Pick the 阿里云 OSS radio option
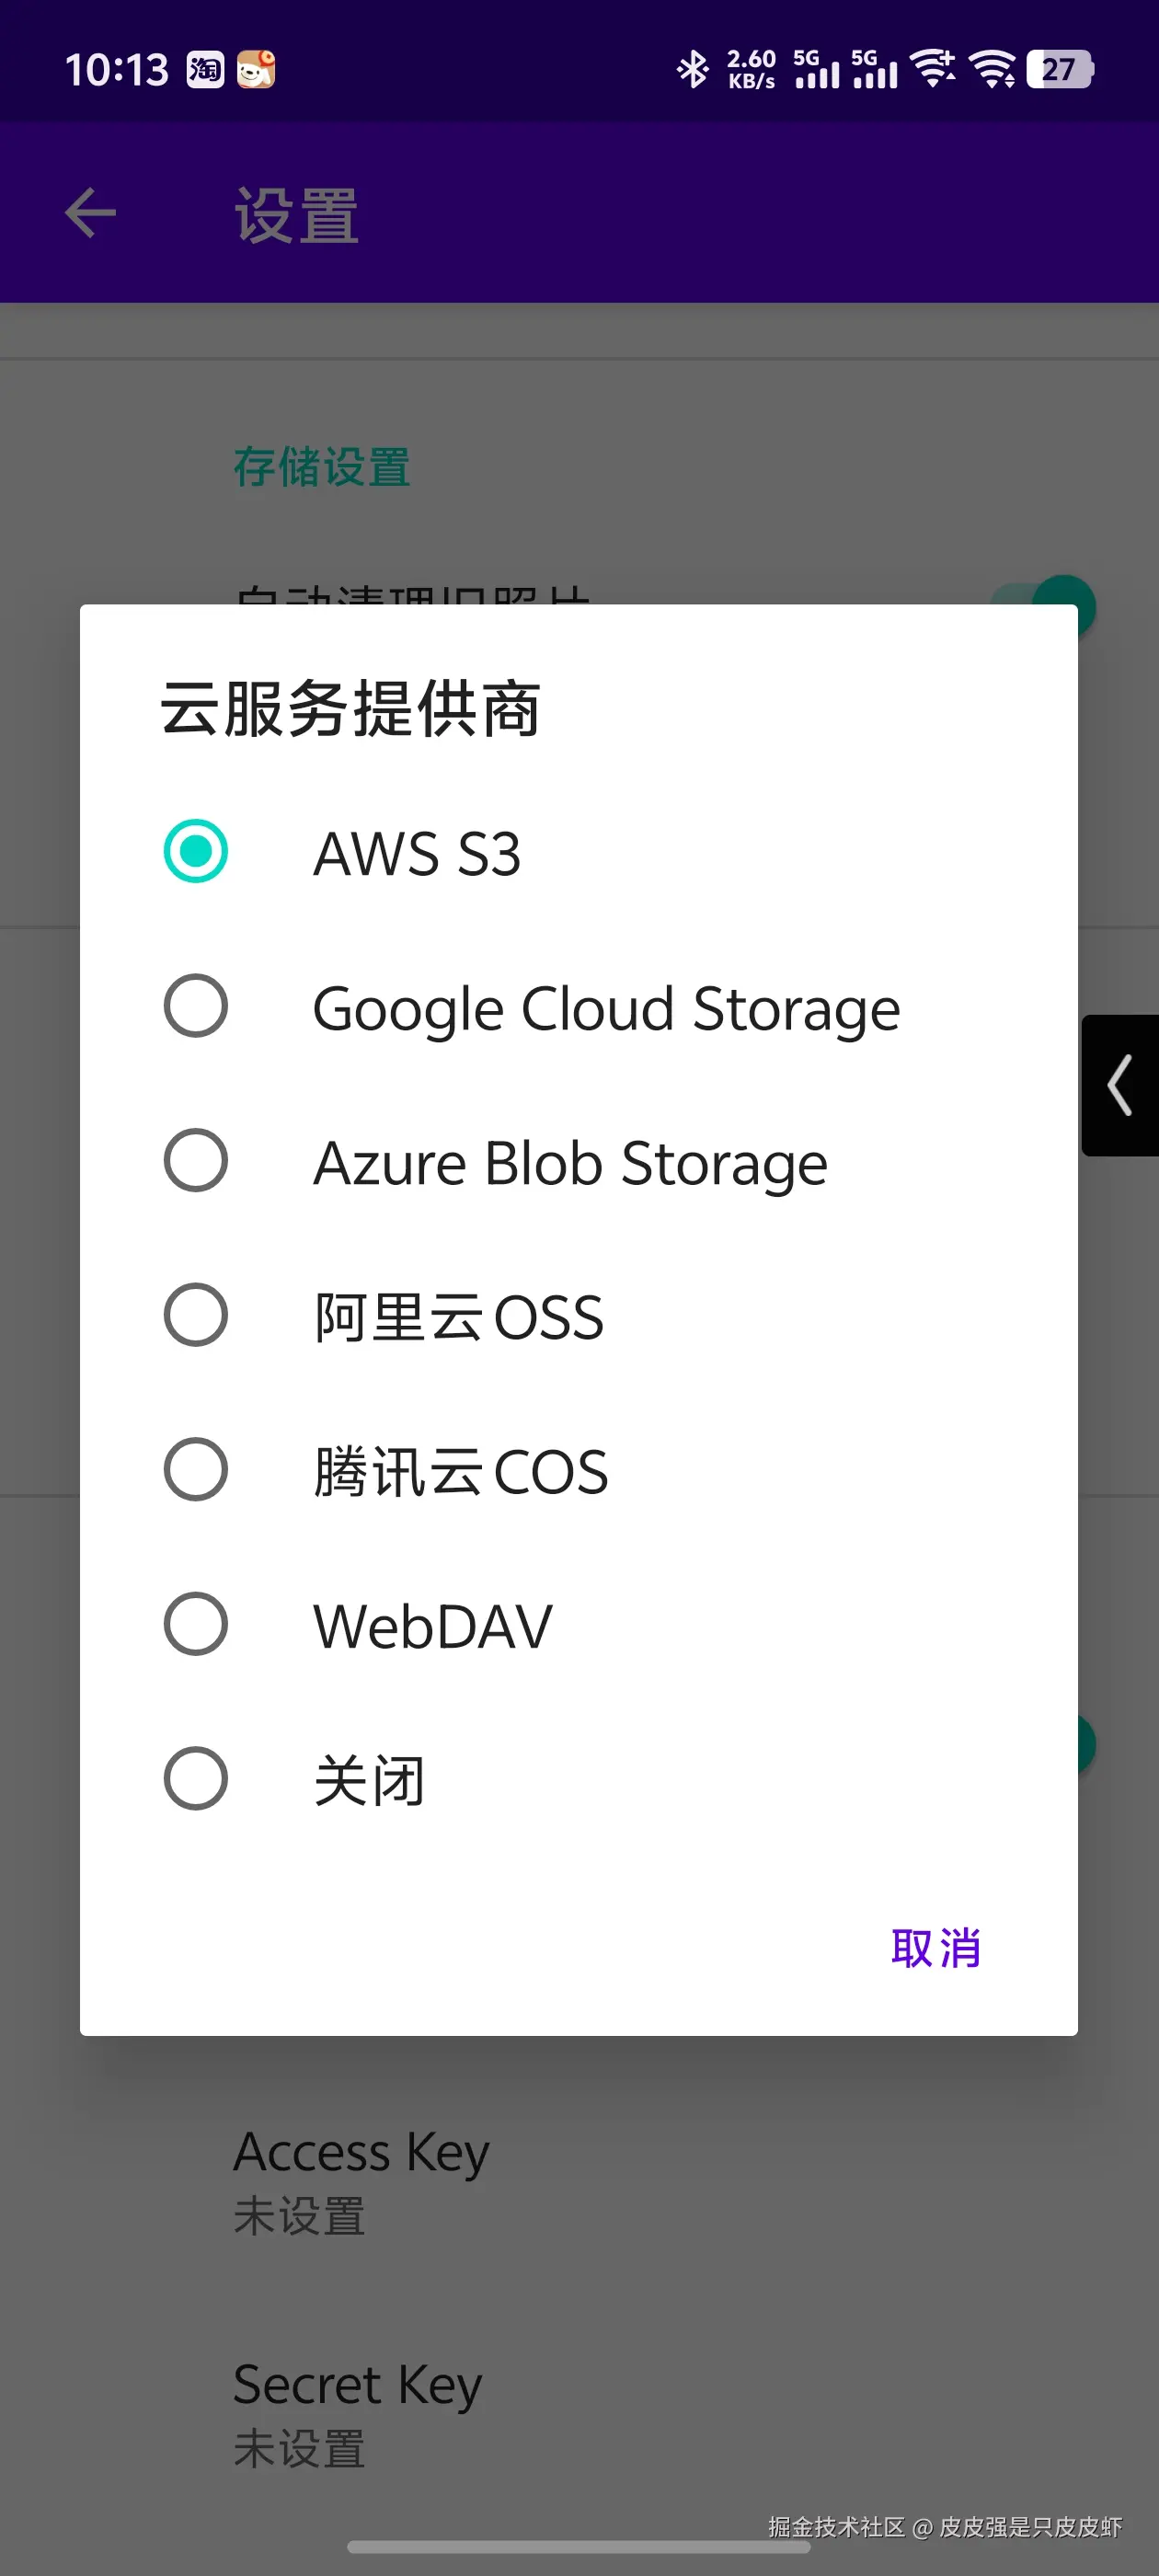The height and width of the screenshot is (2576, 1159). pos(196,1315)
